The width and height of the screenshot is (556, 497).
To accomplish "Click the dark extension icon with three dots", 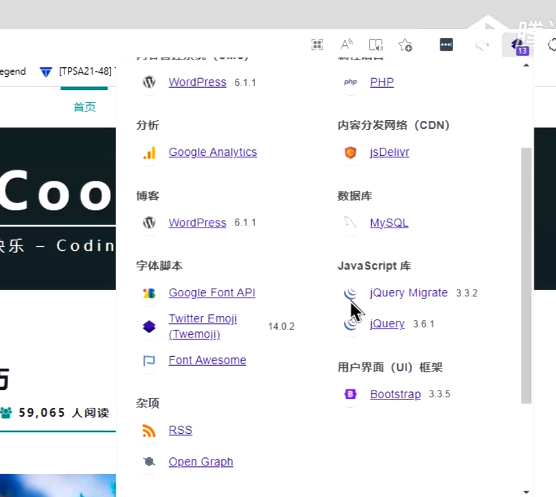I will pos(446,45).
